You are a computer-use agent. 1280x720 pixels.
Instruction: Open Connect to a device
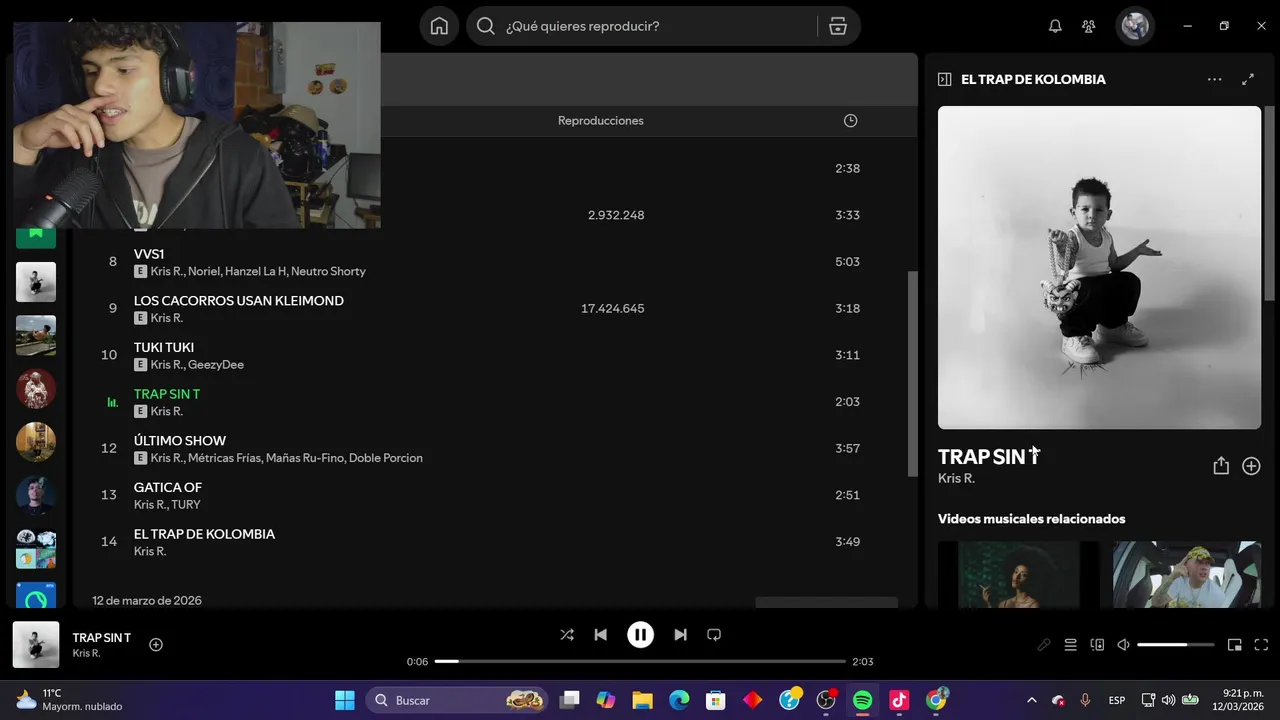(x=1097, y=645)
